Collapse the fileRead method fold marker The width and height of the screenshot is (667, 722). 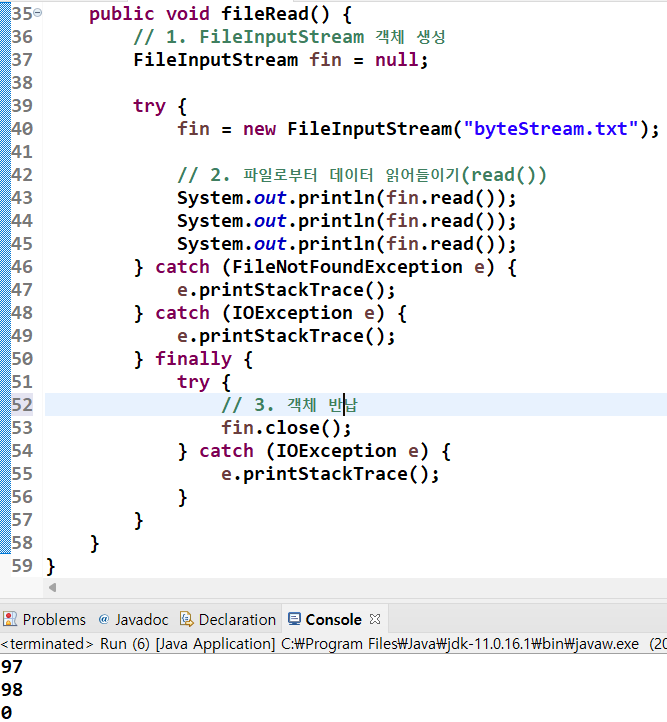point(38,13)
